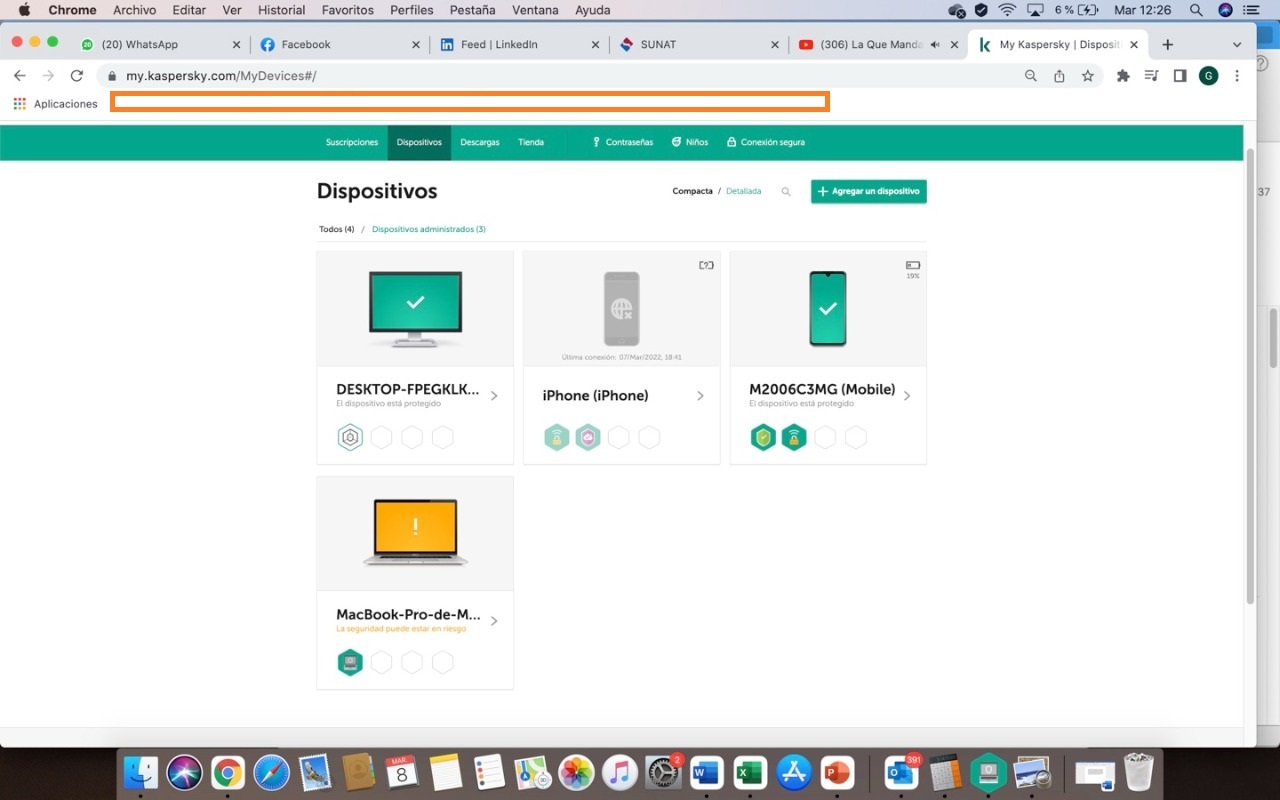
Task: Click the device search magnifier icon
Action: coord(786,191)
